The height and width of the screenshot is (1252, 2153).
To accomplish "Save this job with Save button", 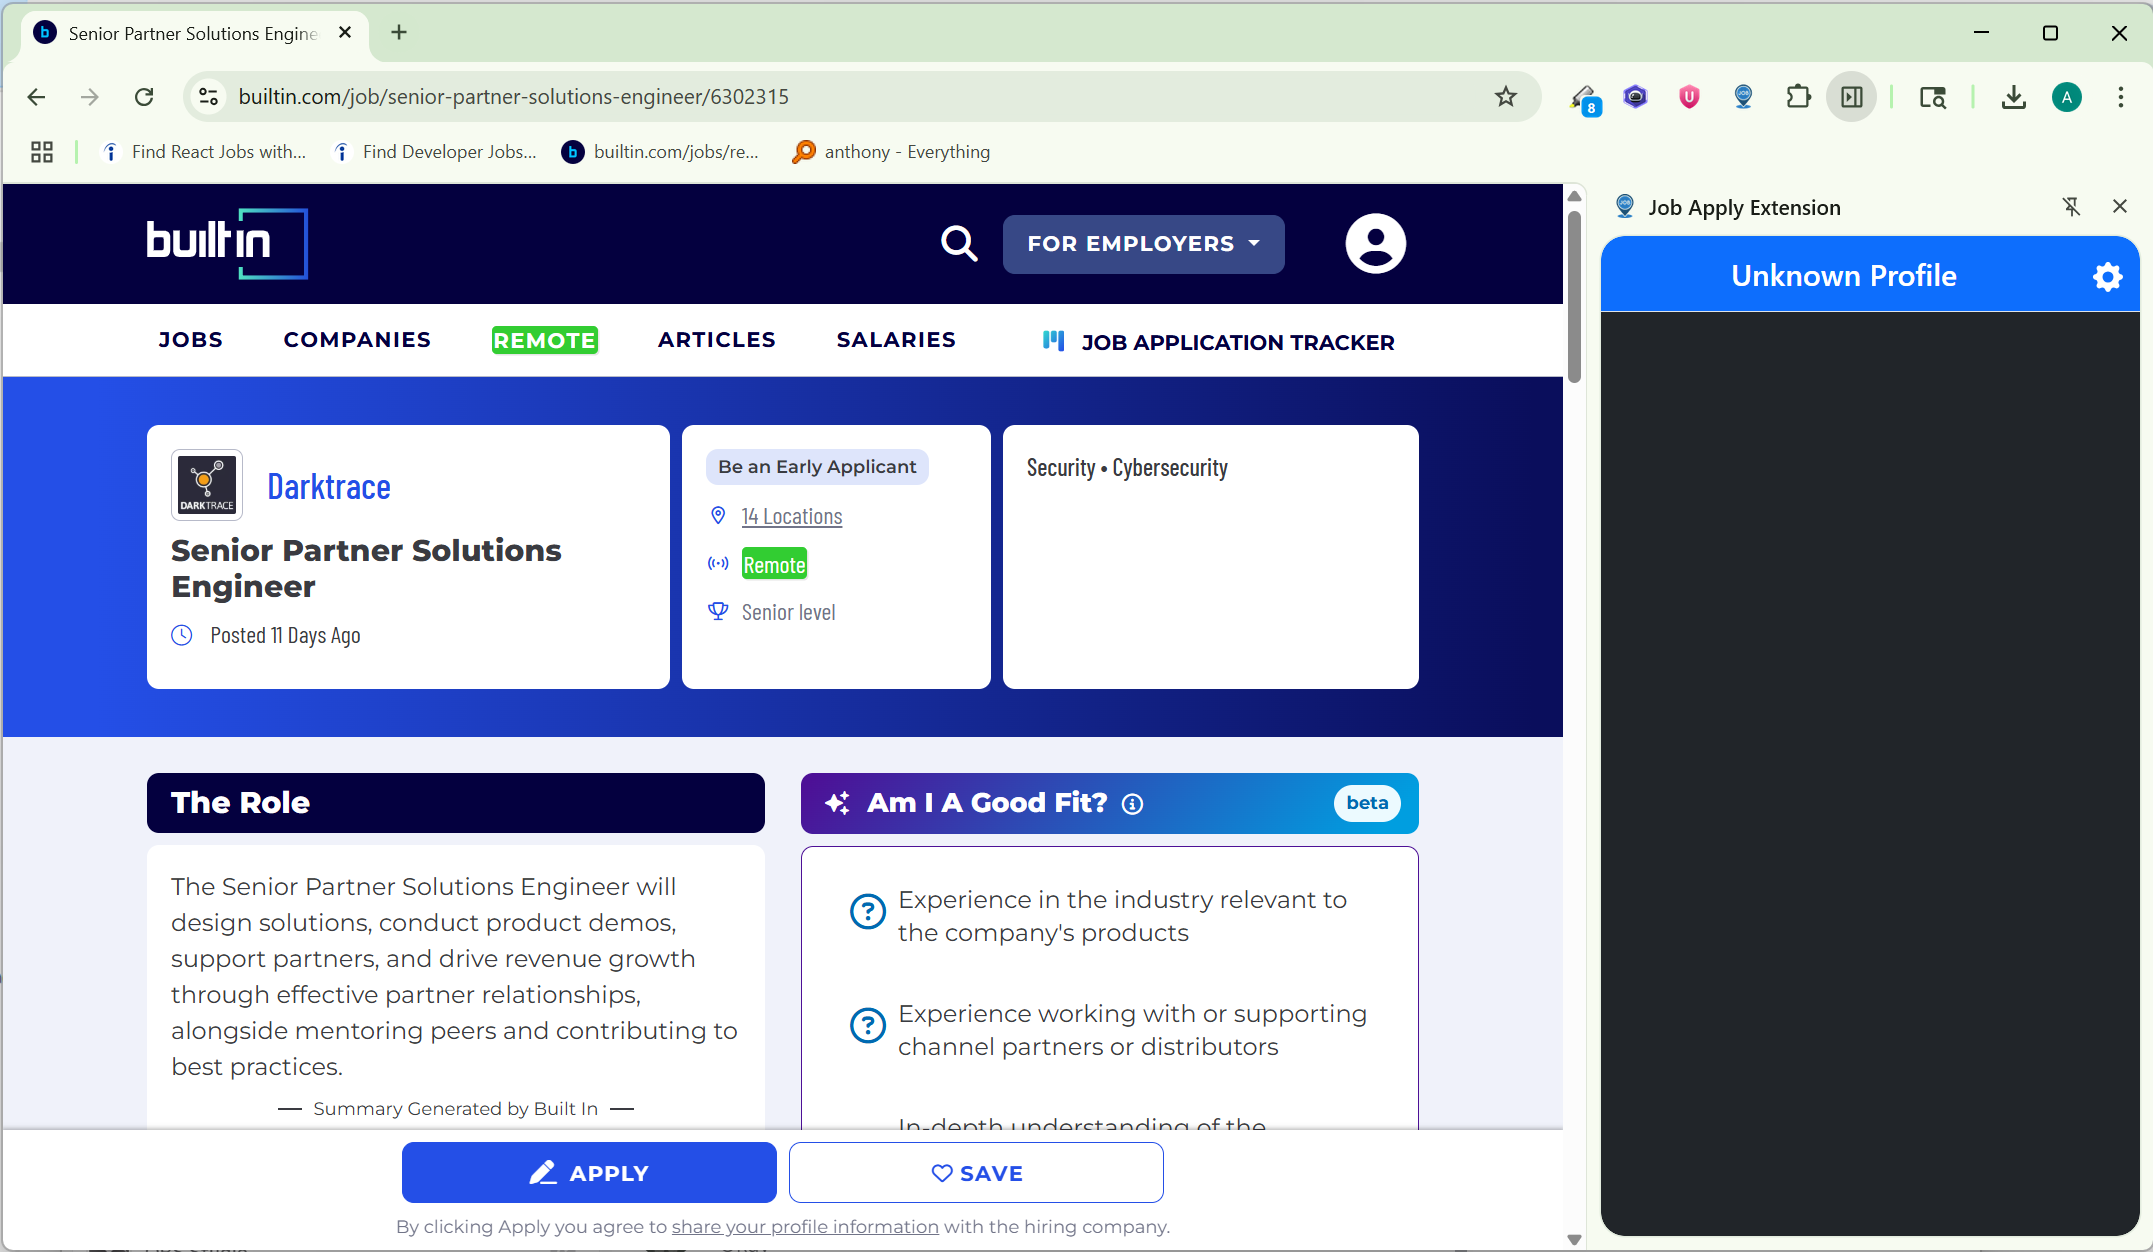I will point(975,1173).
